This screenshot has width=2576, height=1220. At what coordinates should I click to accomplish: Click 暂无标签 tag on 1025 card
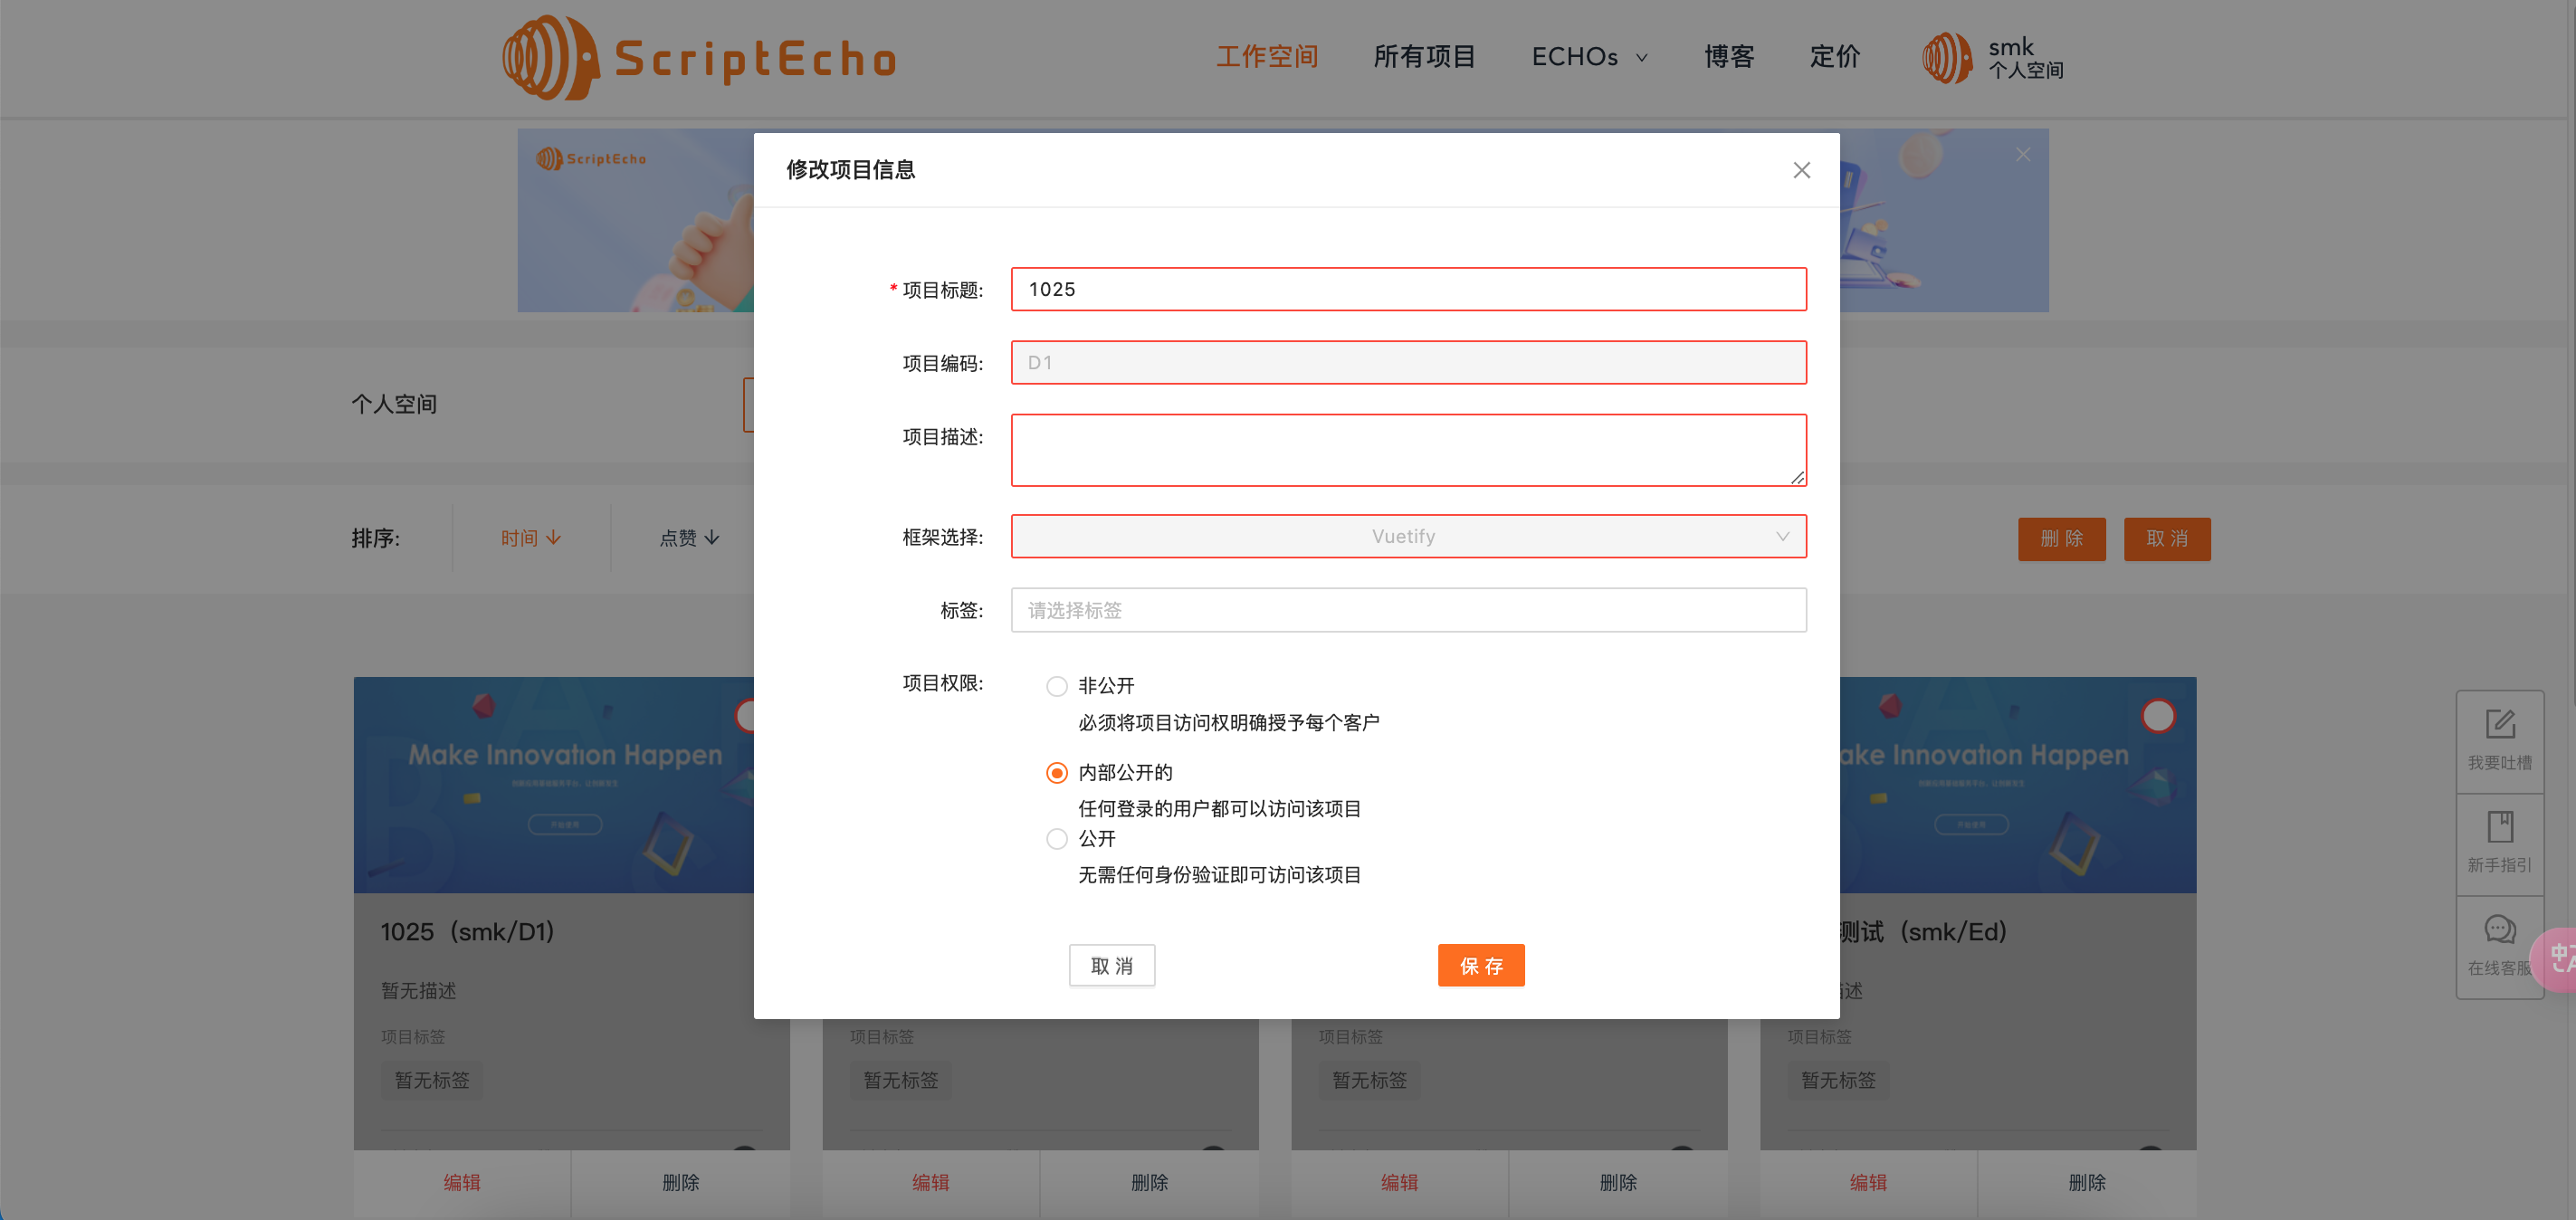coord(431,1080)
